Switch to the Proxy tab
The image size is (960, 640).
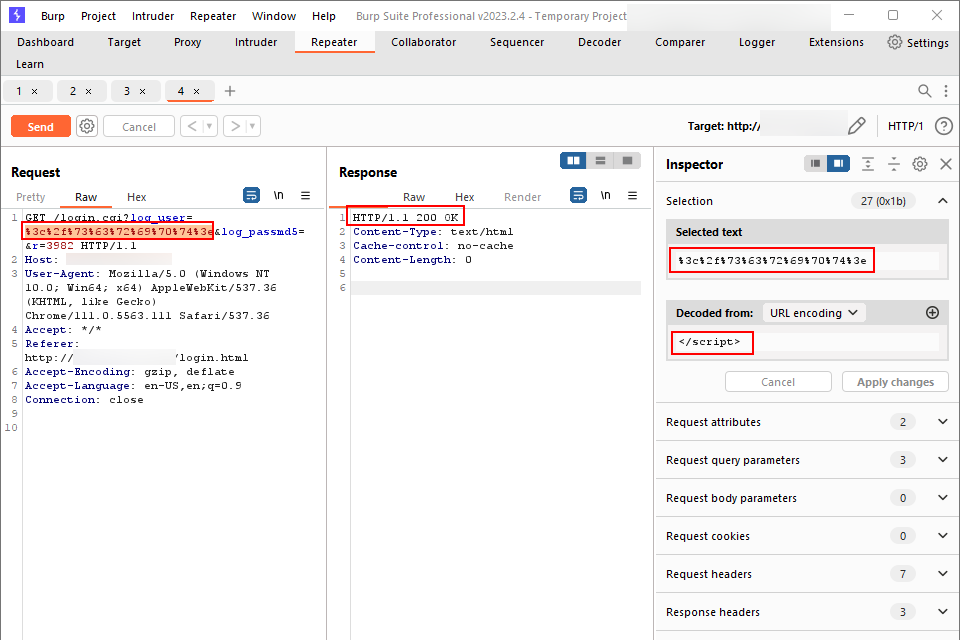[187, 42]
